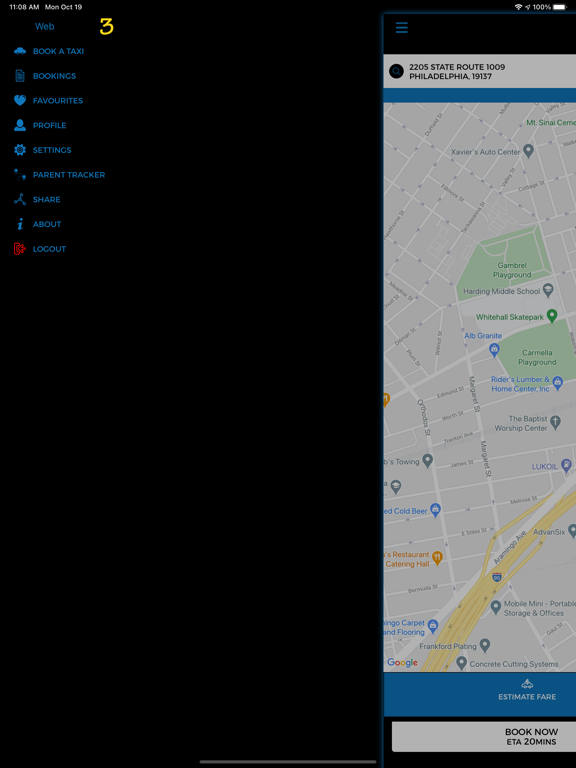
Task: Tap the battery indicator in the status bar
Action: tap(560, 7)
